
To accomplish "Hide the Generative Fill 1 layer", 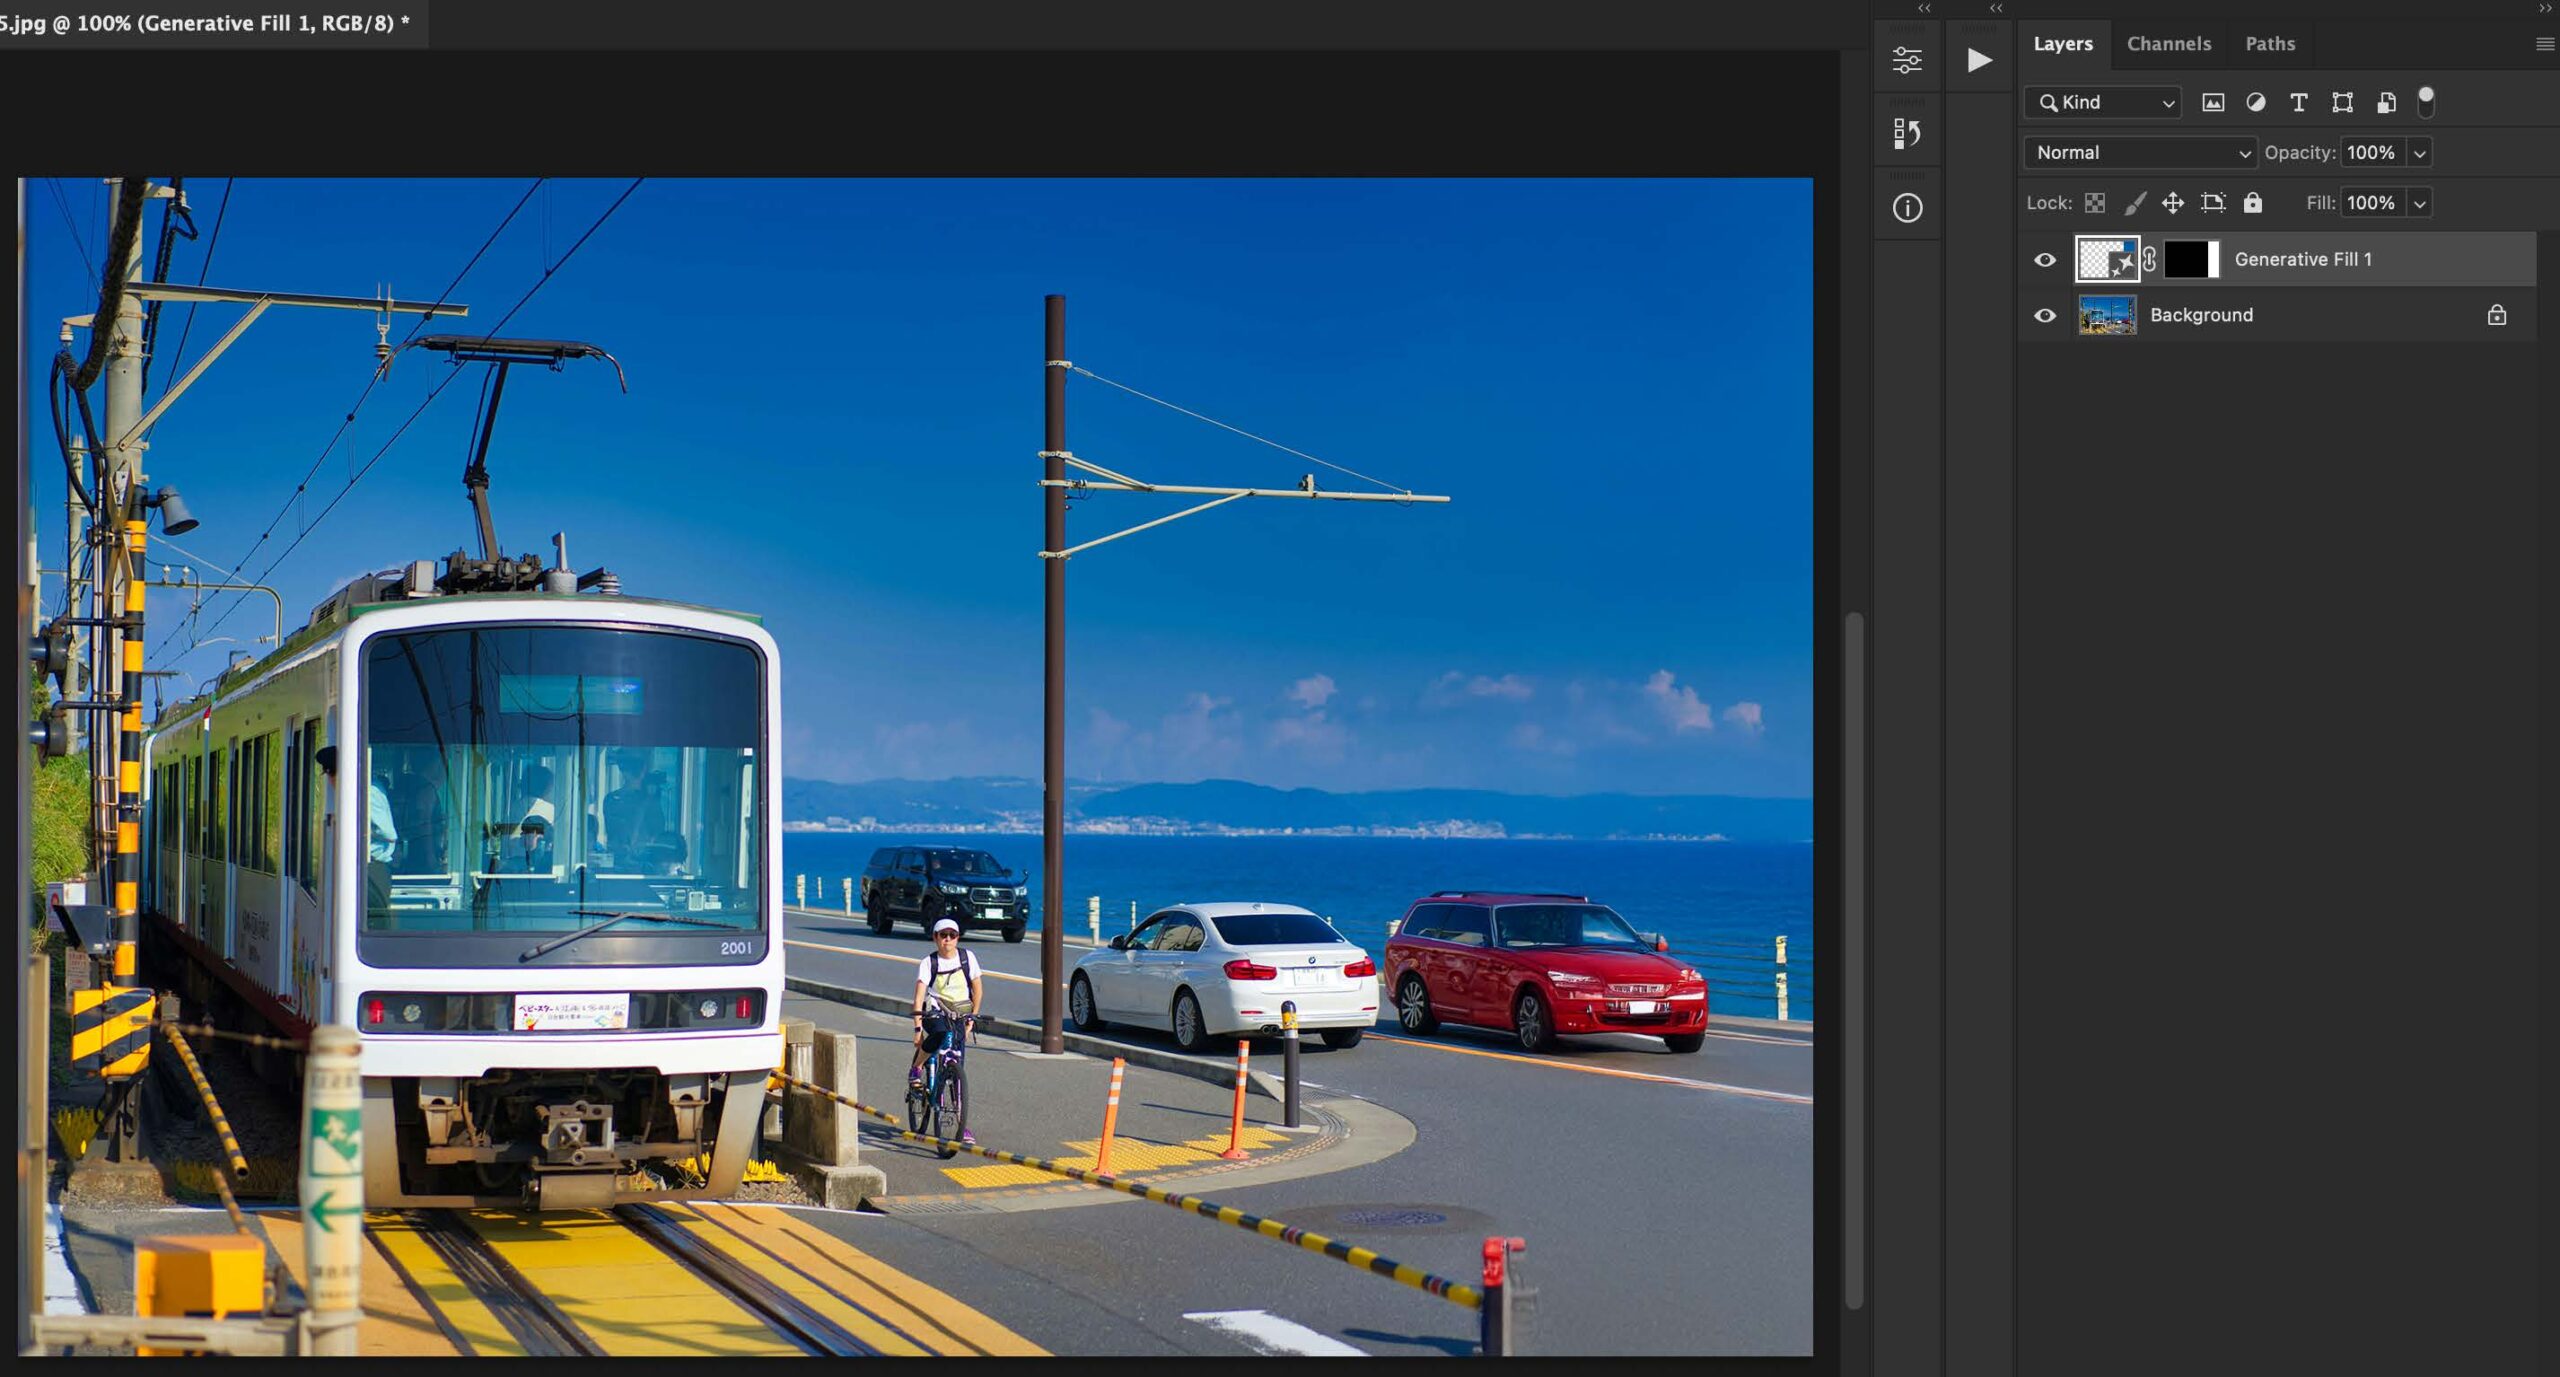I will click(2045, 260).
